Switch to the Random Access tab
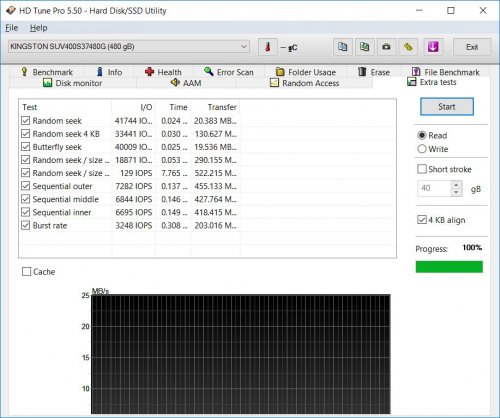Image resolution: width=500 pixels, height=418 pixels. [x=304, y=83]
